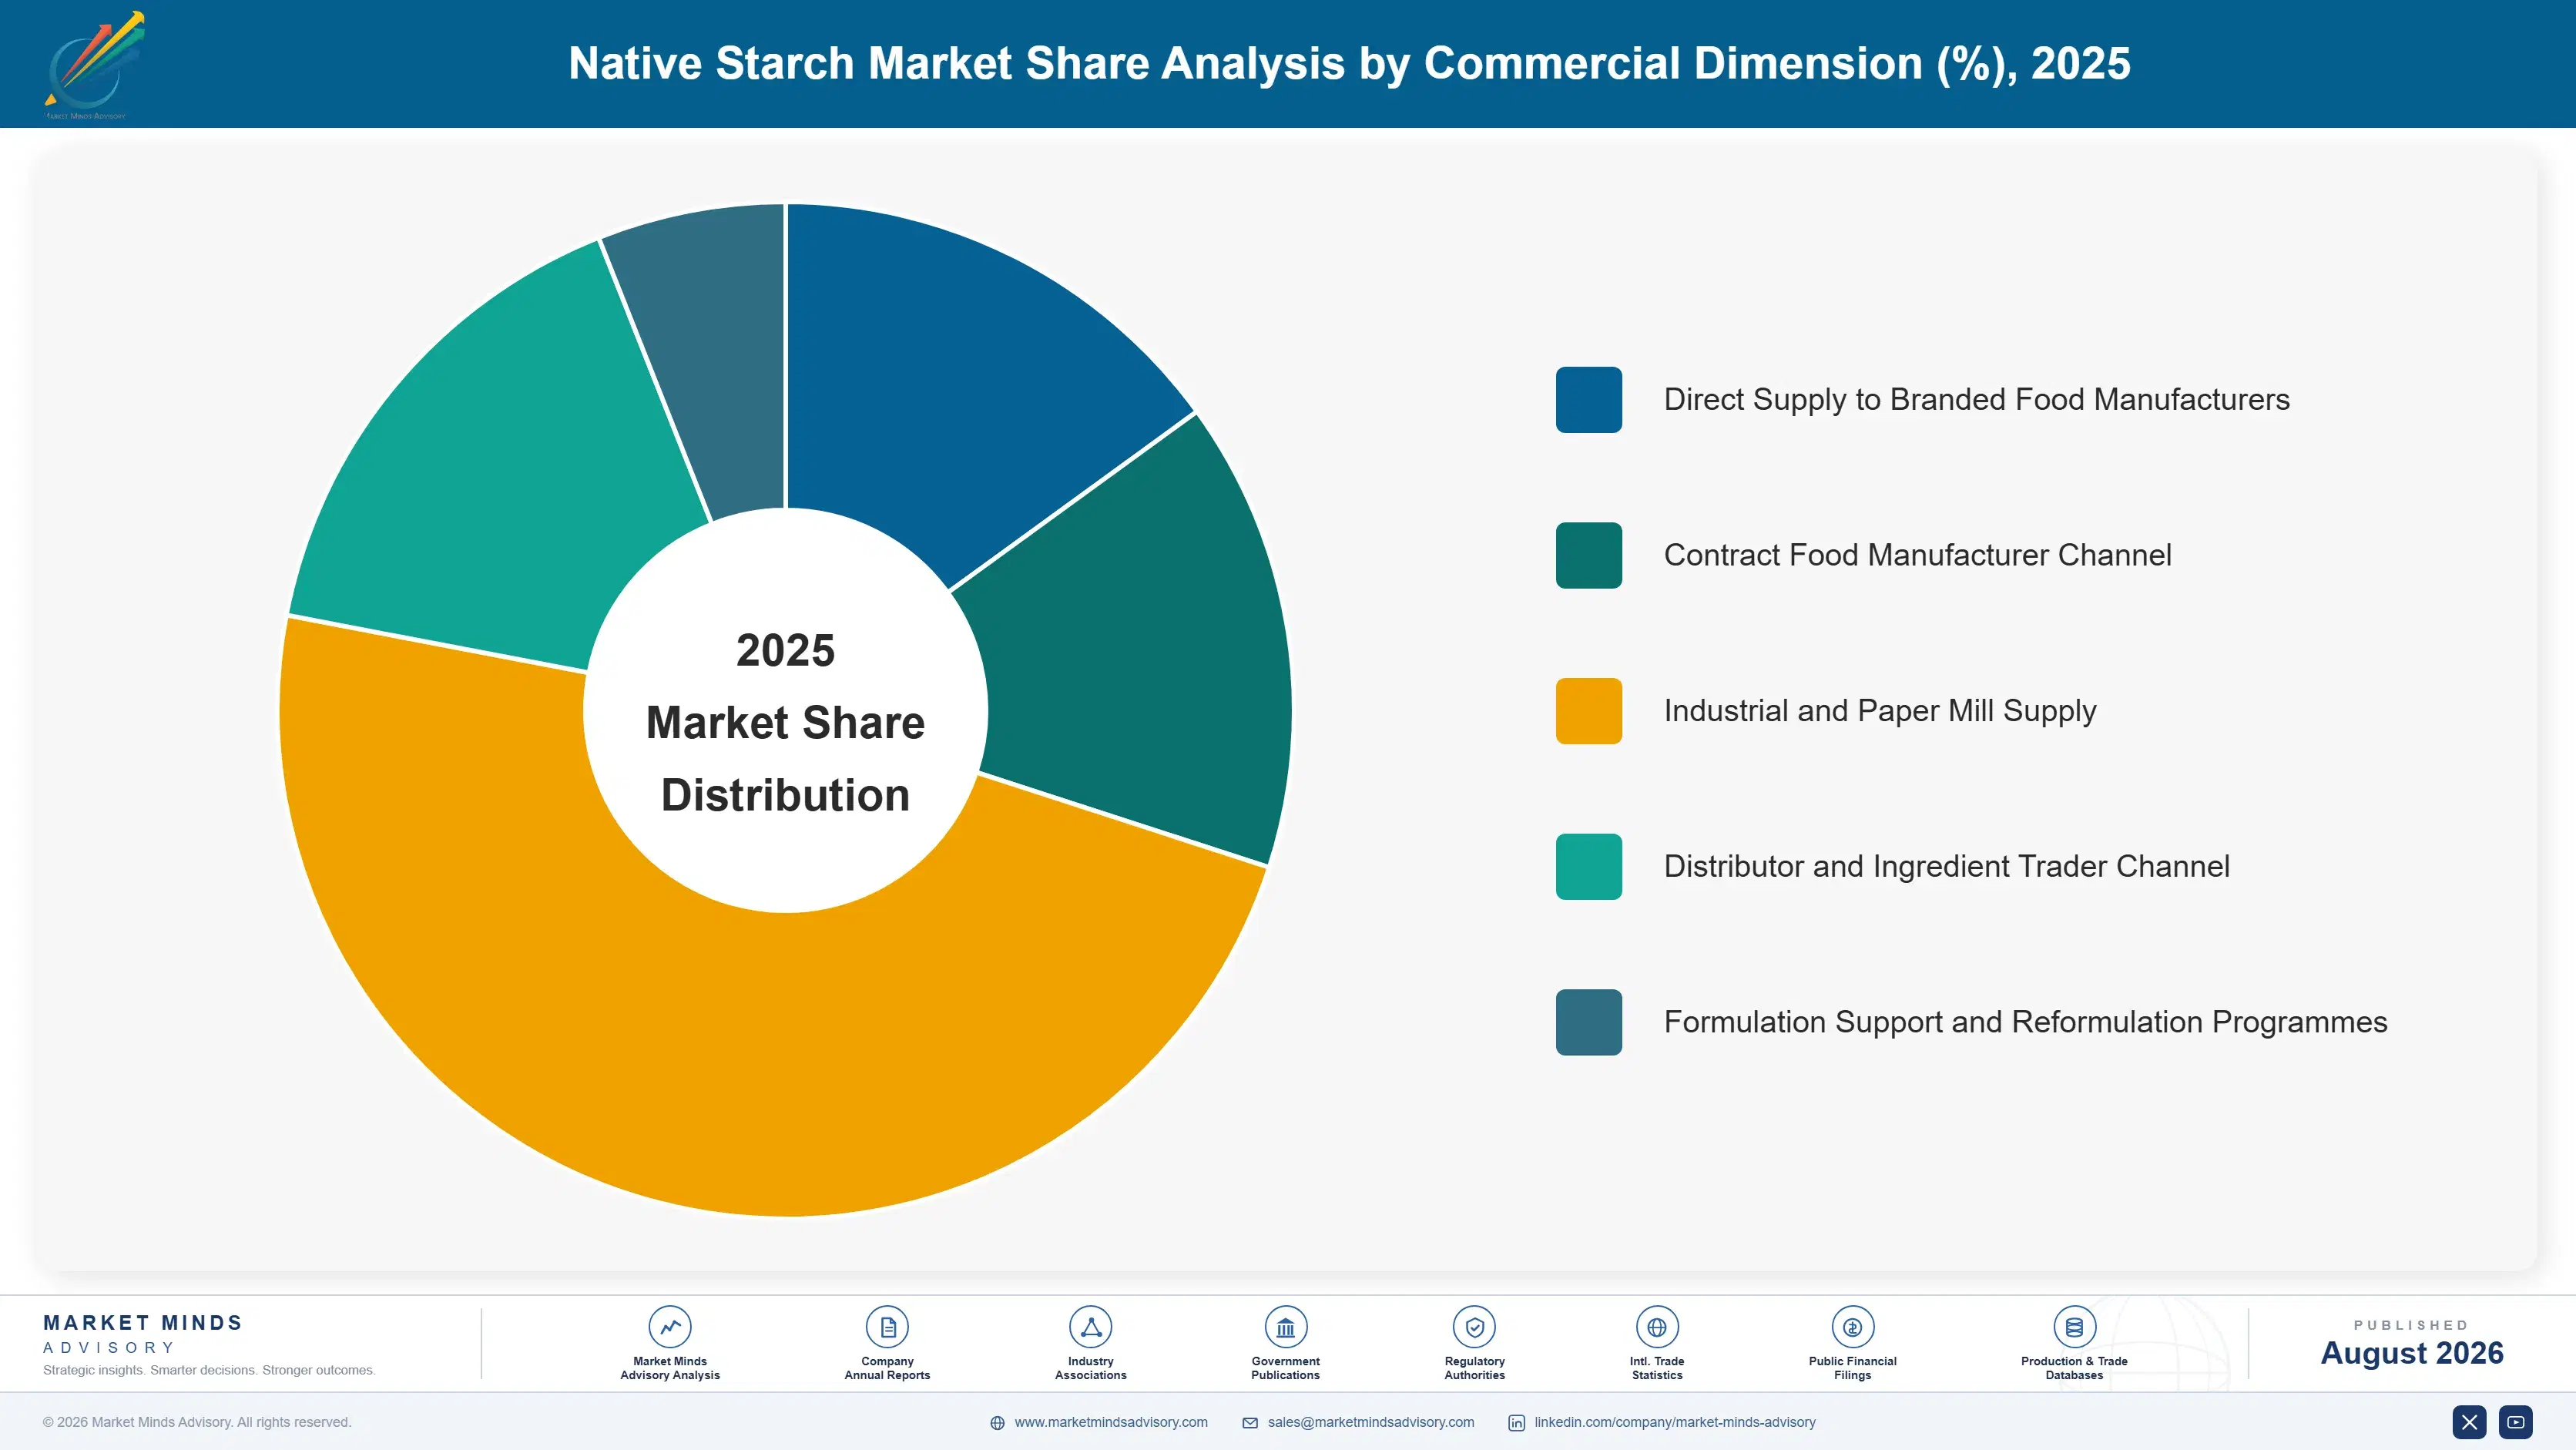Click the dark green Contract Food legend swatch
2576x1450 pixels.
(1588, 555)
